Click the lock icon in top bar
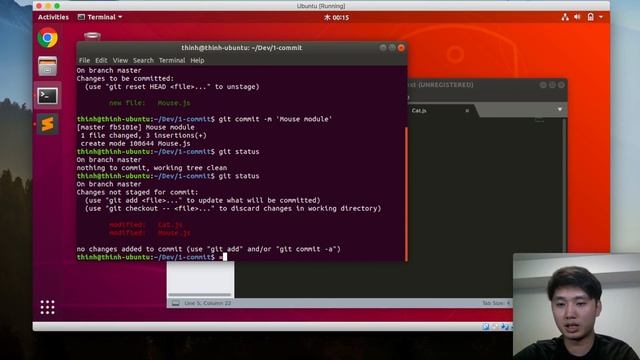This screenshot has height=360, width=640. tap(591, 17)
